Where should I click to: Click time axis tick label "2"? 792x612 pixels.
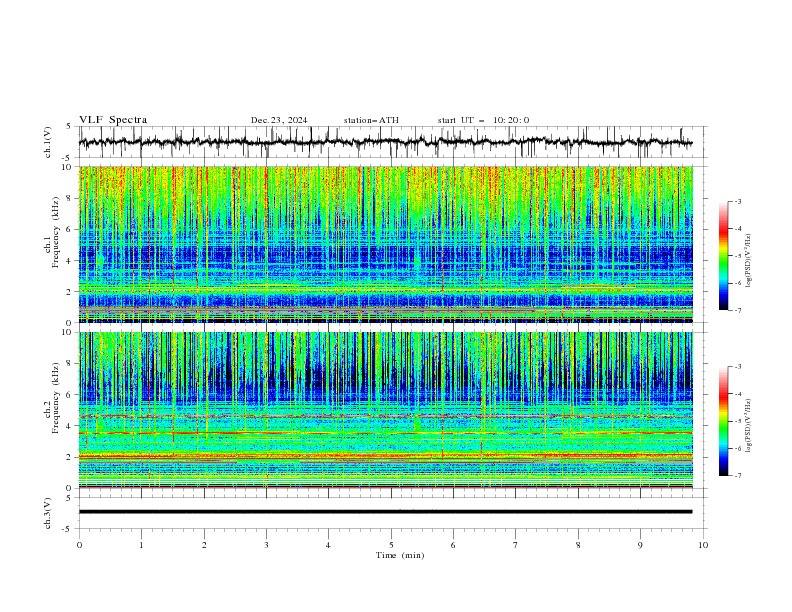(x=204, y=545)
